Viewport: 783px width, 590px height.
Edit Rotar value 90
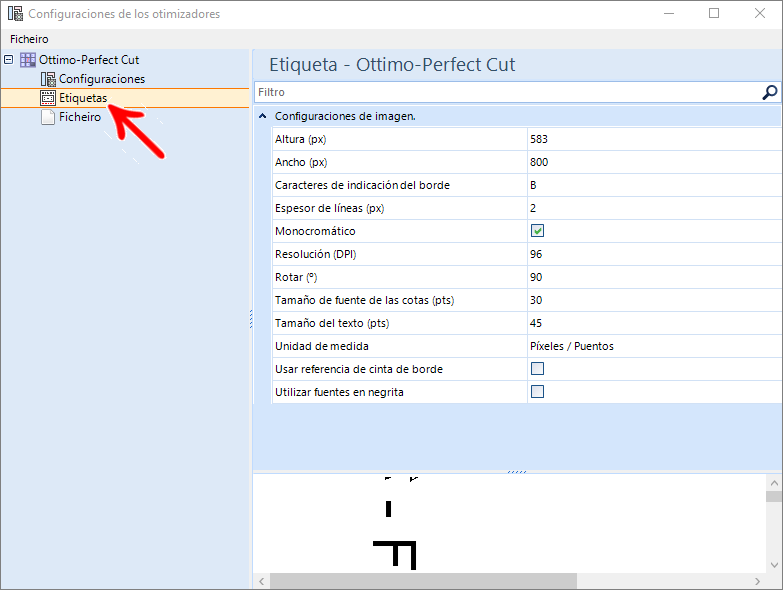[655, 277]
